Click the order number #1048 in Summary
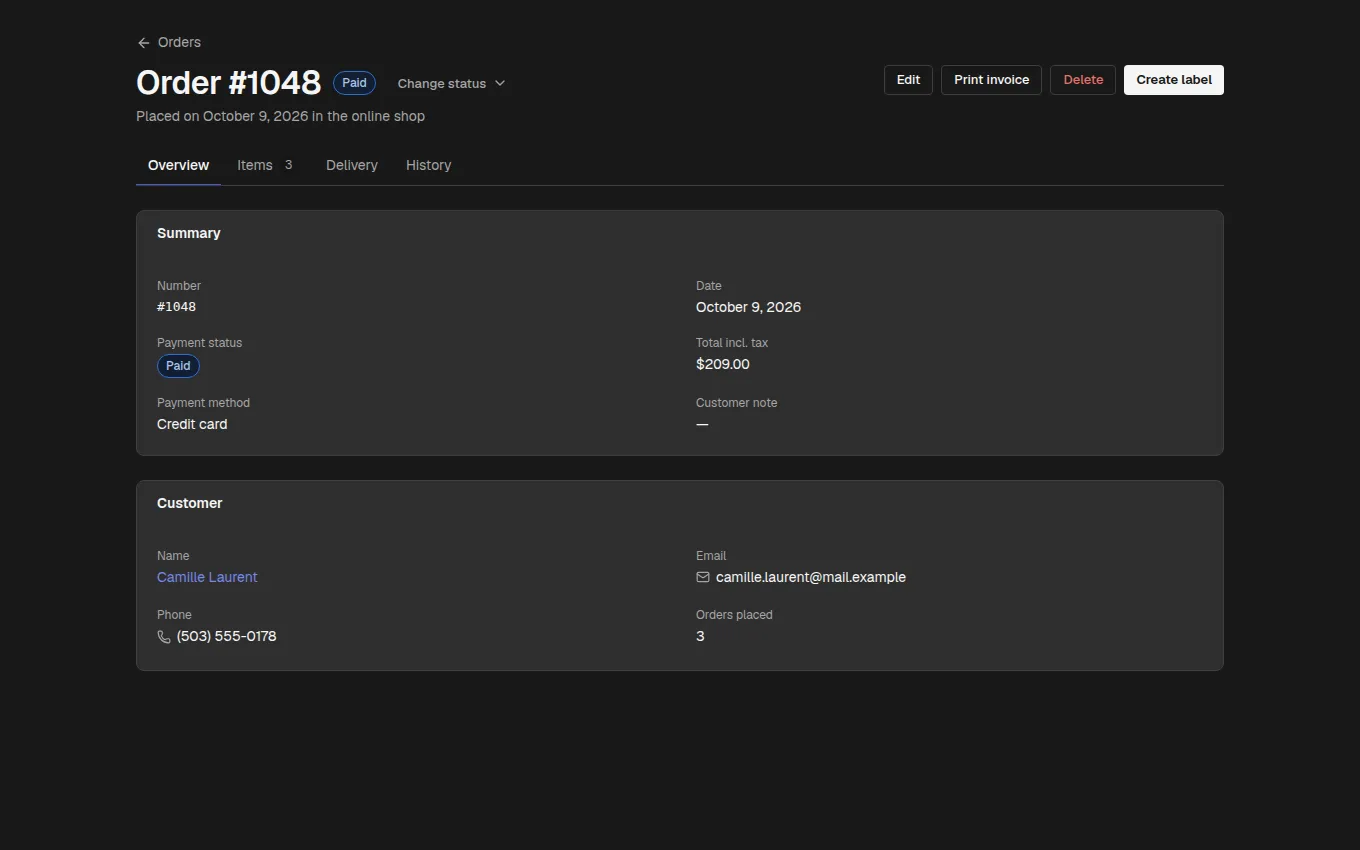The height and width of the screenshot is (850, 1360). [x=176, y=307]
